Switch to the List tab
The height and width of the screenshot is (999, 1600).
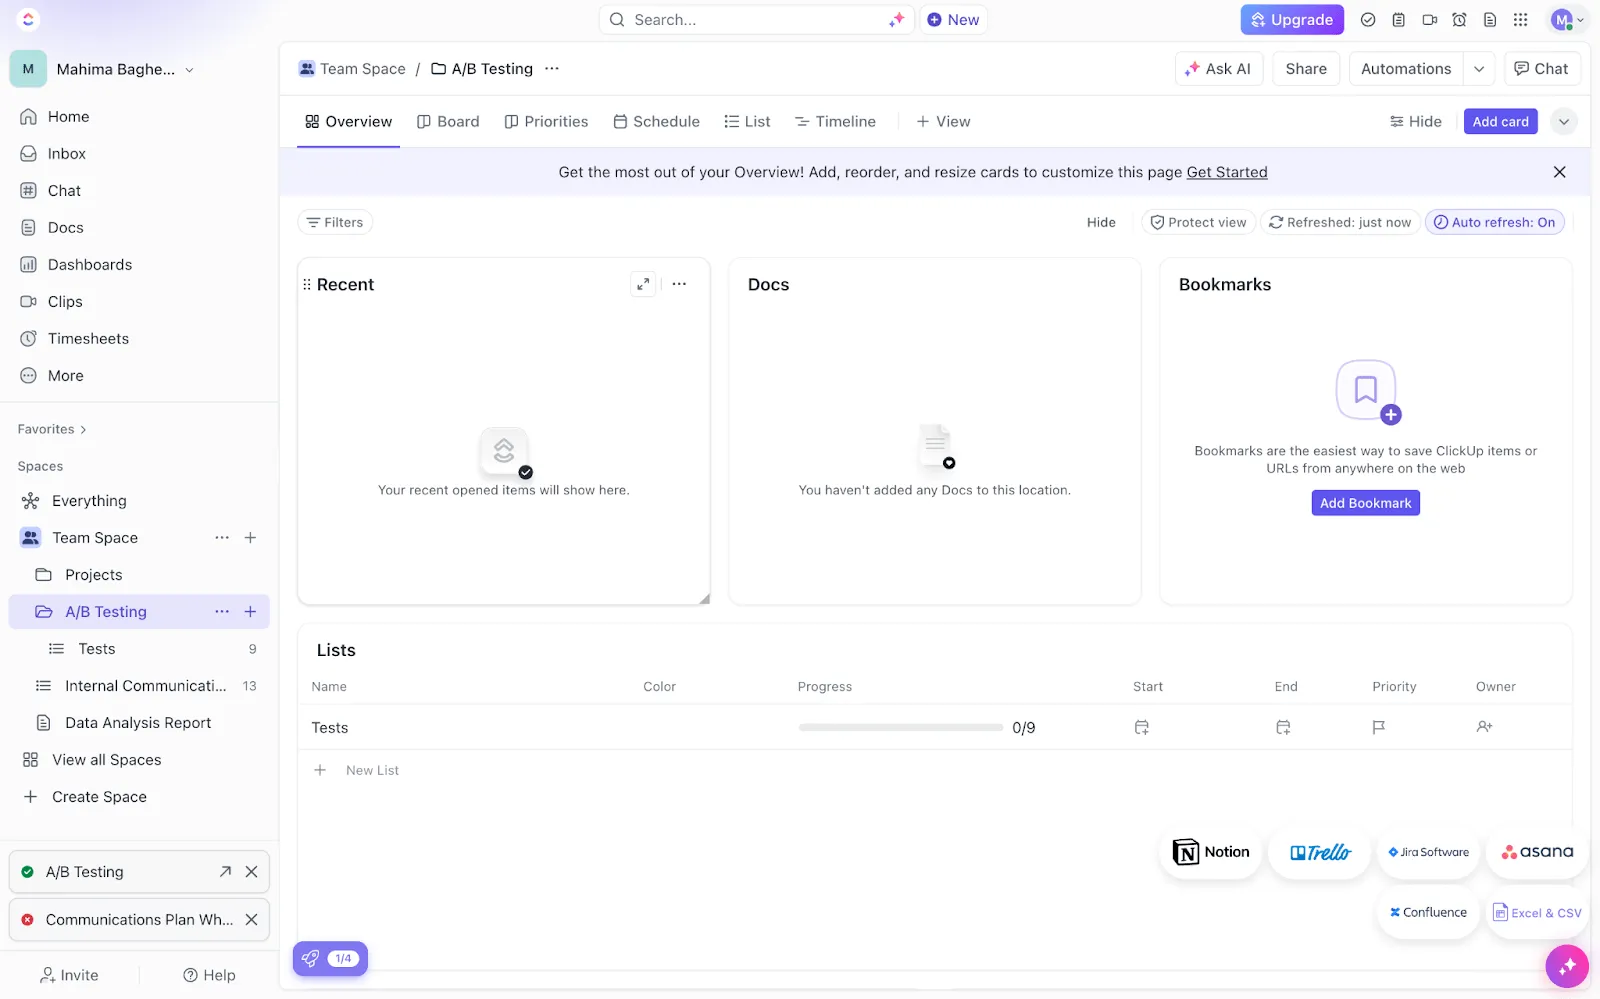pos(747,121)
